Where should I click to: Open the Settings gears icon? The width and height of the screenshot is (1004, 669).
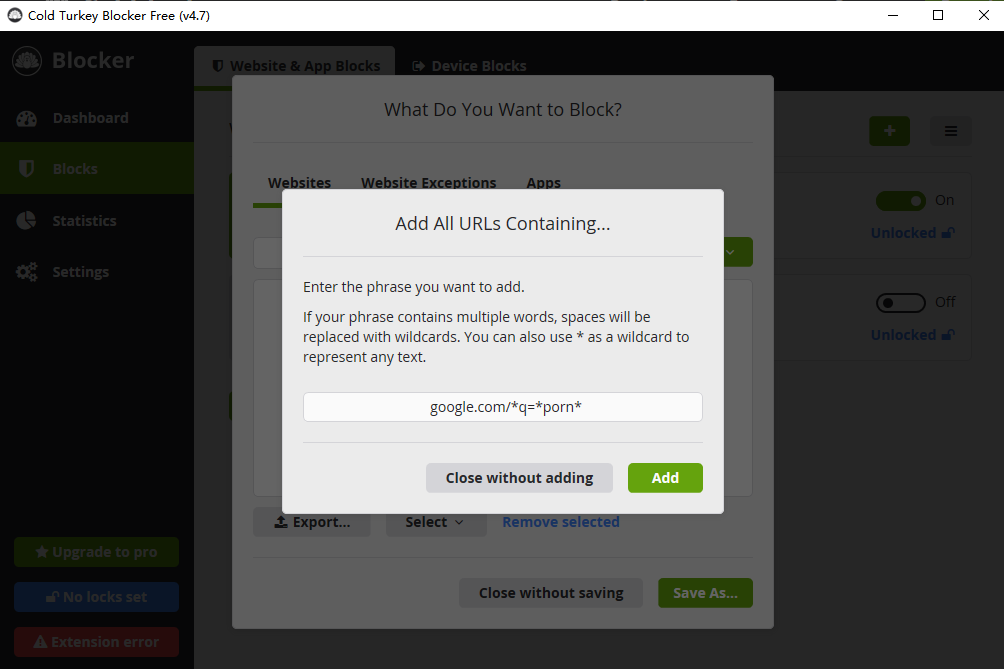click(27, 272)
